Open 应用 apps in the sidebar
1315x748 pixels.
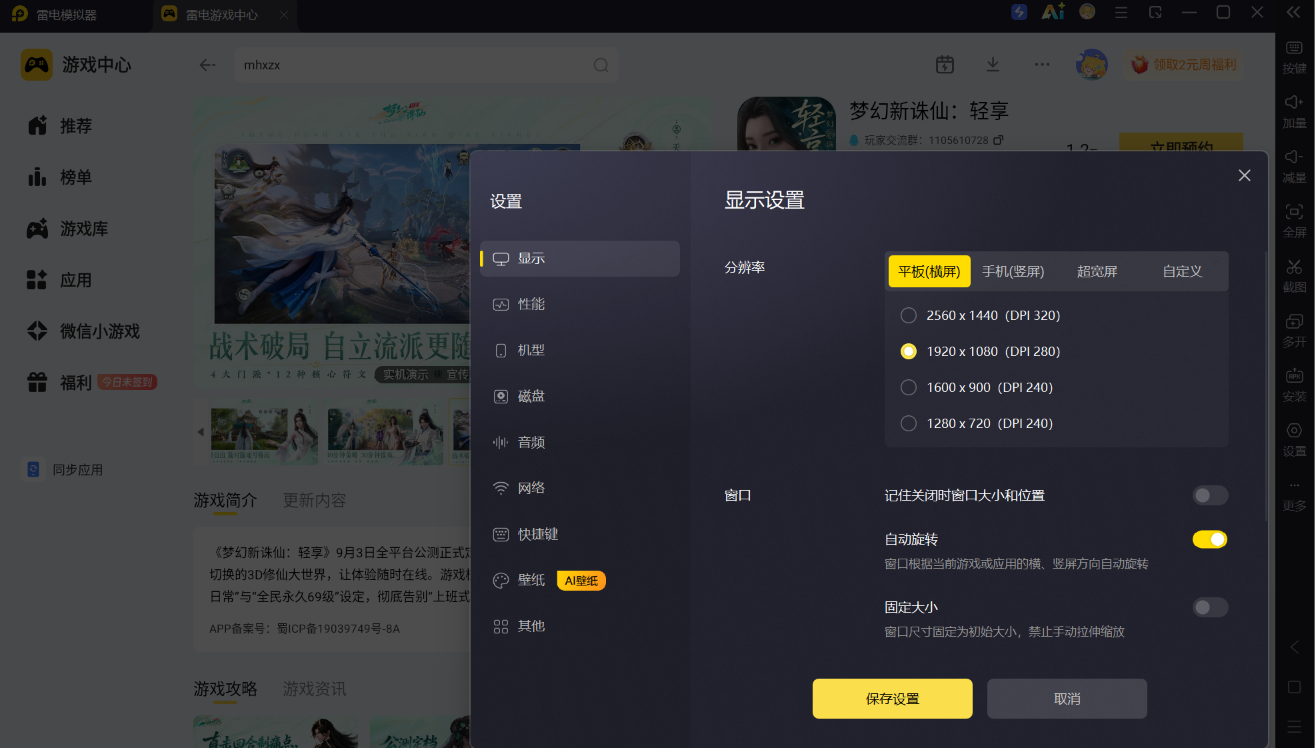click(x=60, y=280)
